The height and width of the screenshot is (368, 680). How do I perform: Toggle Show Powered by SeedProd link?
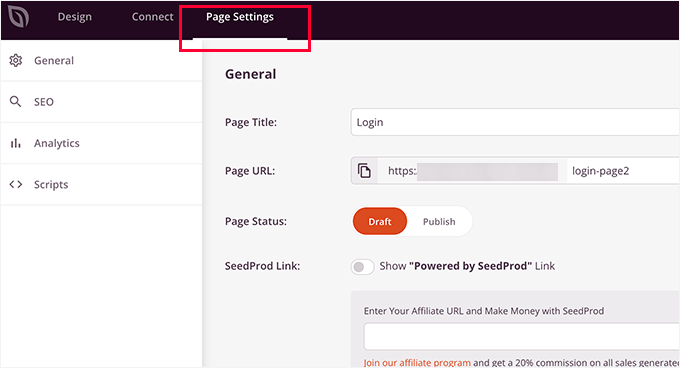tap(362, 267)
